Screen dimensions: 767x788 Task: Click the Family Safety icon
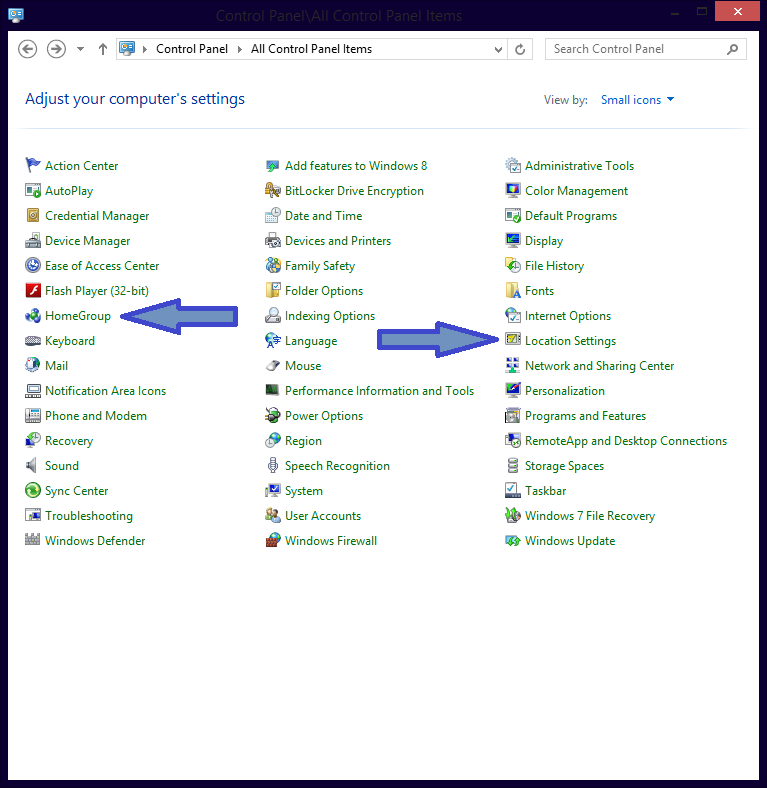tap(272, 265)
